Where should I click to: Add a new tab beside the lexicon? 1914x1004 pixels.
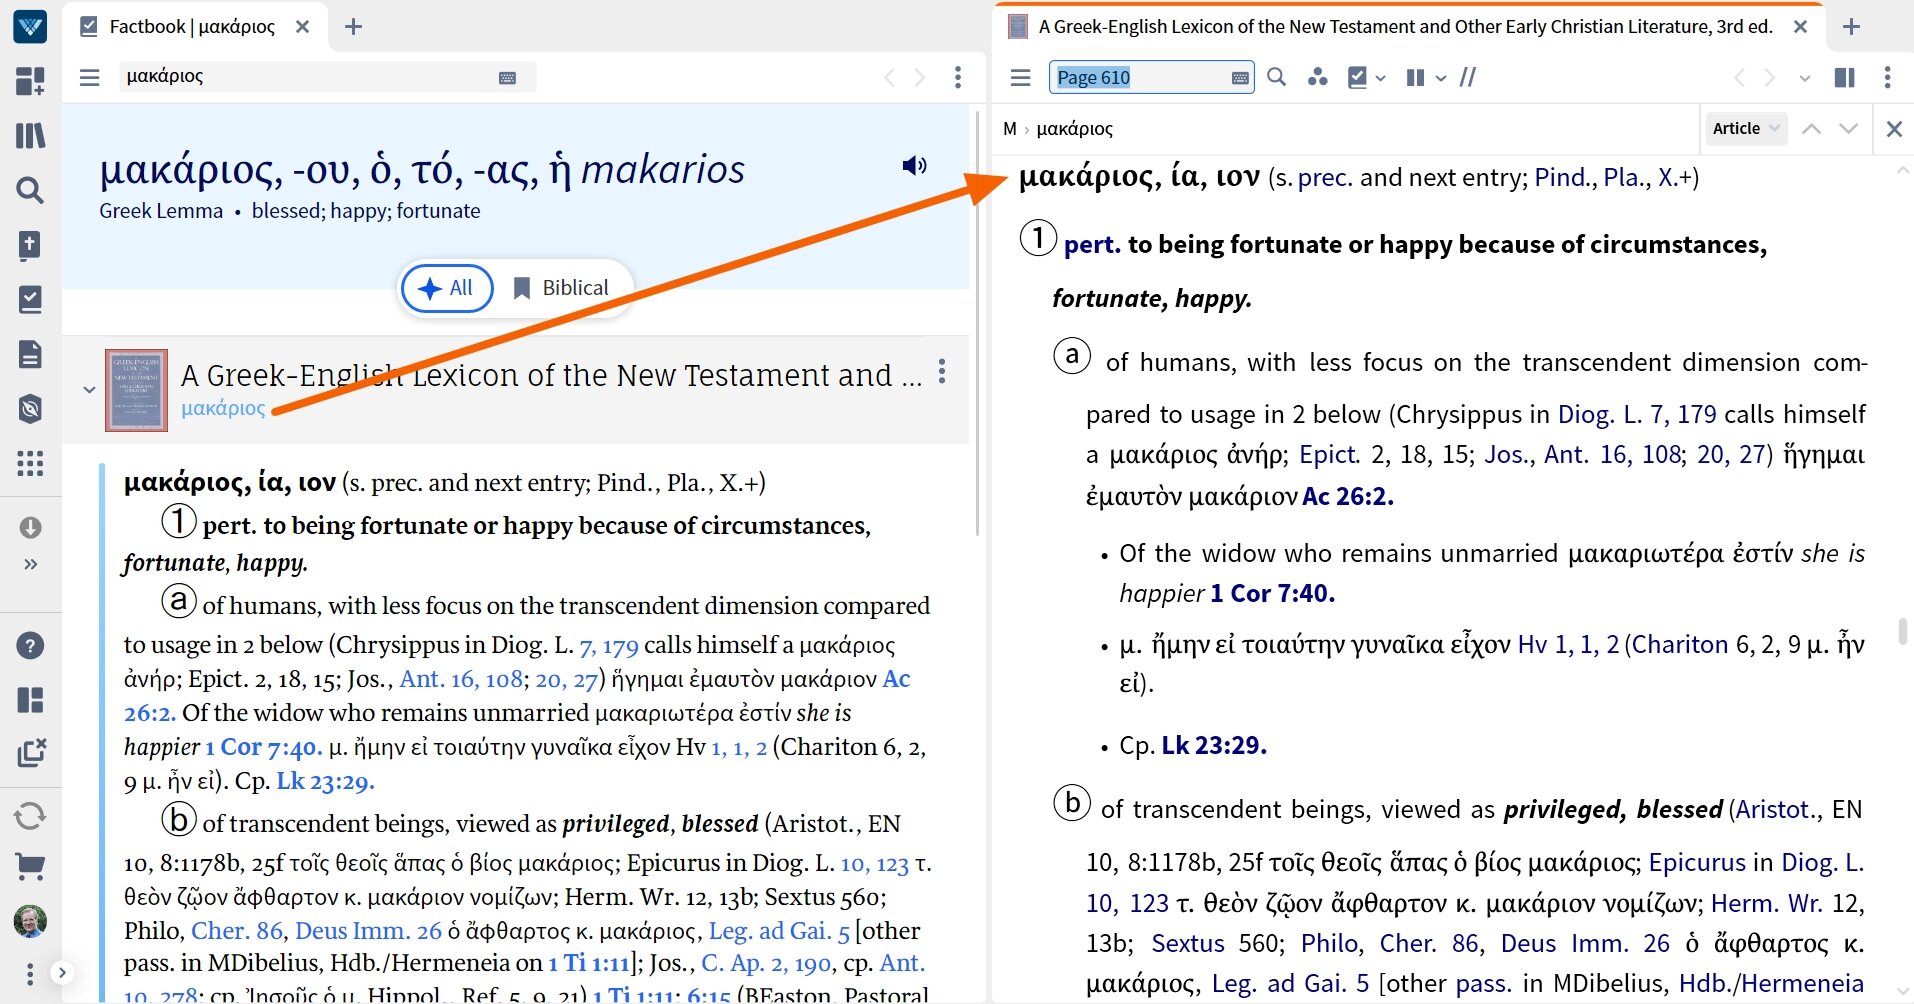pyautogui.click(x=1851, y=27)
